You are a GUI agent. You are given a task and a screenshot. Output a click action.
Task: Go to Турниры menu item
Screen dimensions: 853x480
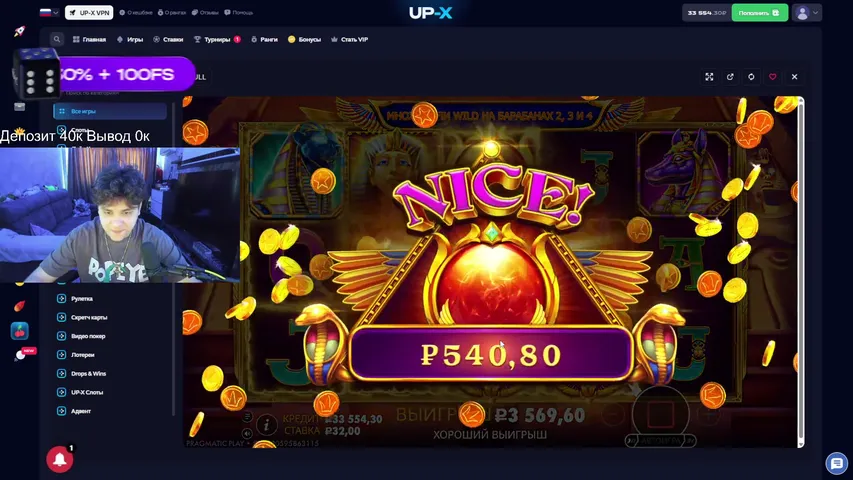[217, 39]
